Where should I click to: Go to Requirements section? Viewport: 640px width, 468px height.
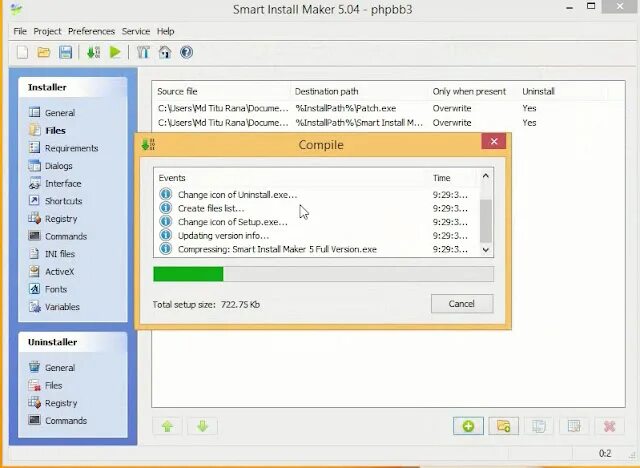(63, 148)
